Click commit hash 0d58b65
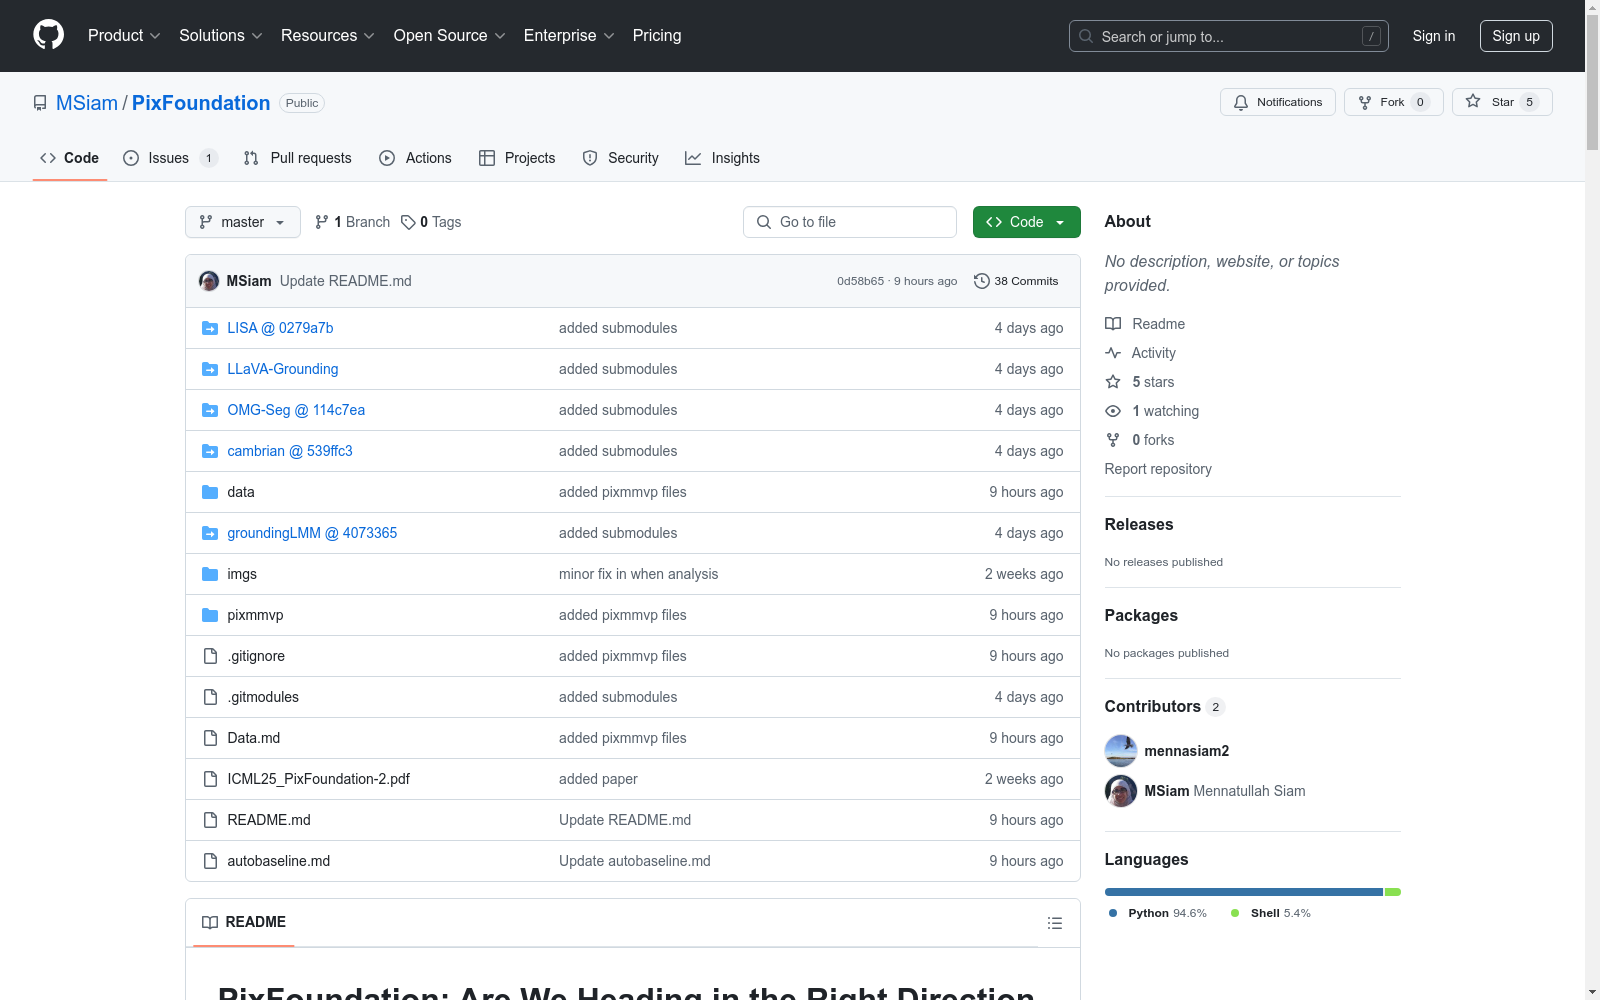The width and height of the screenshot is (1600, 1000). [861, 281]
